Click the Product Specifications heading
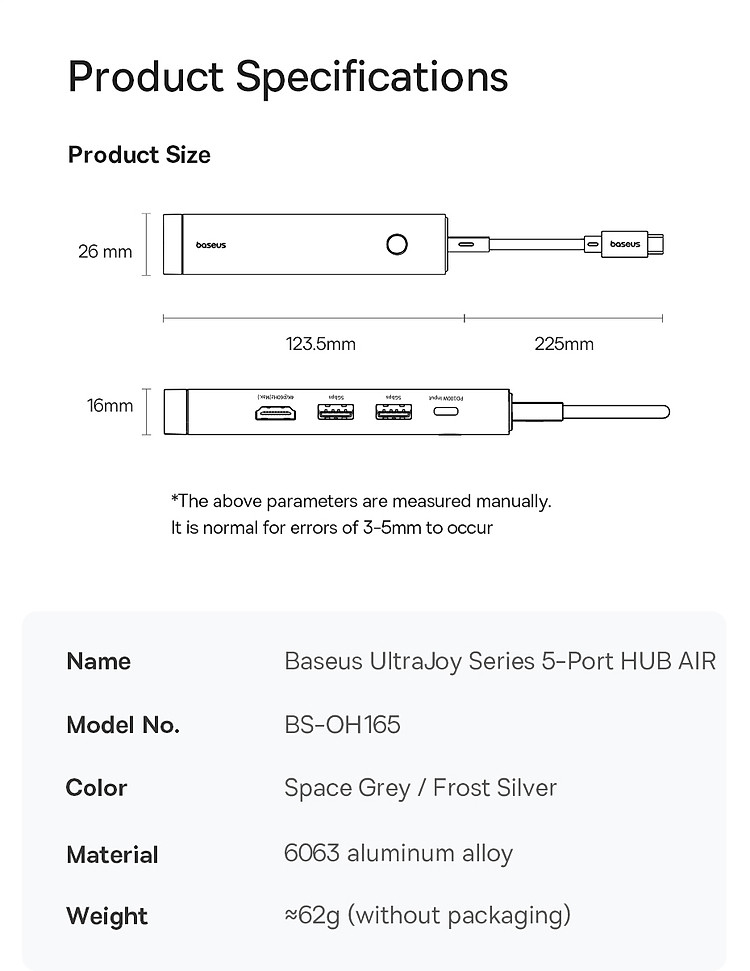Screen dimensions: 750x971 [288, 77]
